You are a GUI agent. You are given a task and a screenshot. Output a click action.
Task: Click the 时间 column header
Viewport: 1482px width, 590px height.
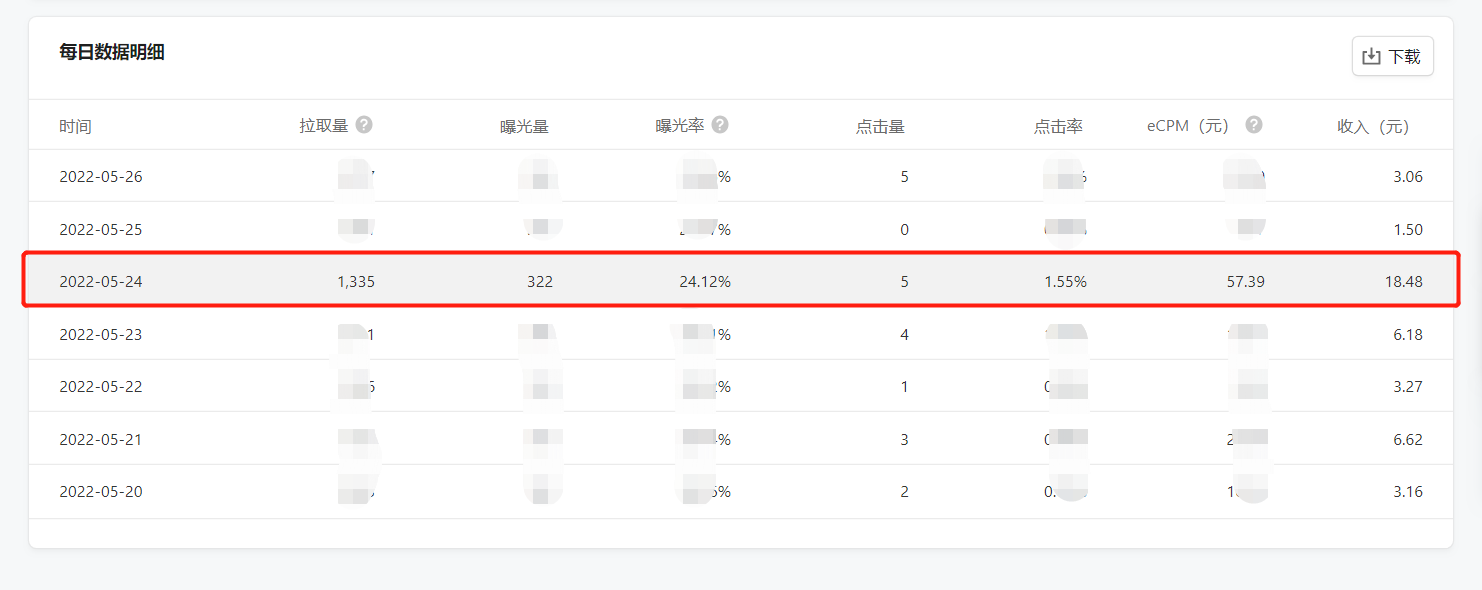75,127
